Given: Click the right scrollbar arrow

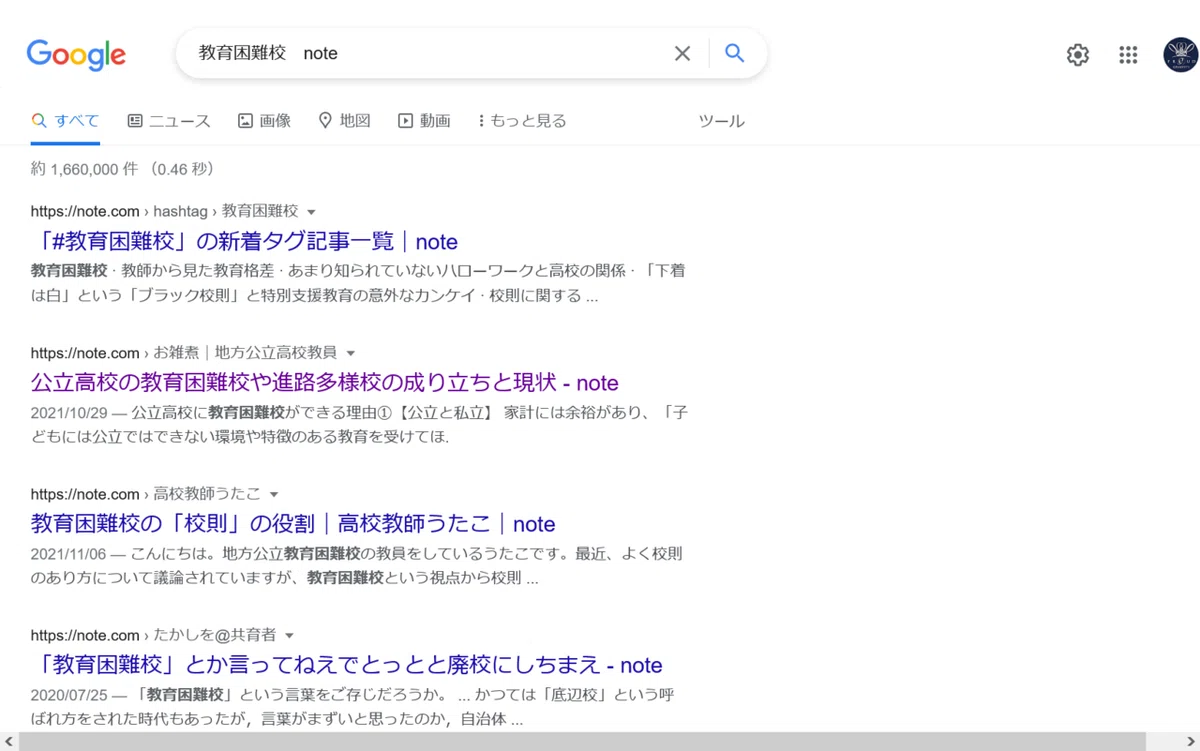Looking at the screenshot, I should tap(1191, 742).
